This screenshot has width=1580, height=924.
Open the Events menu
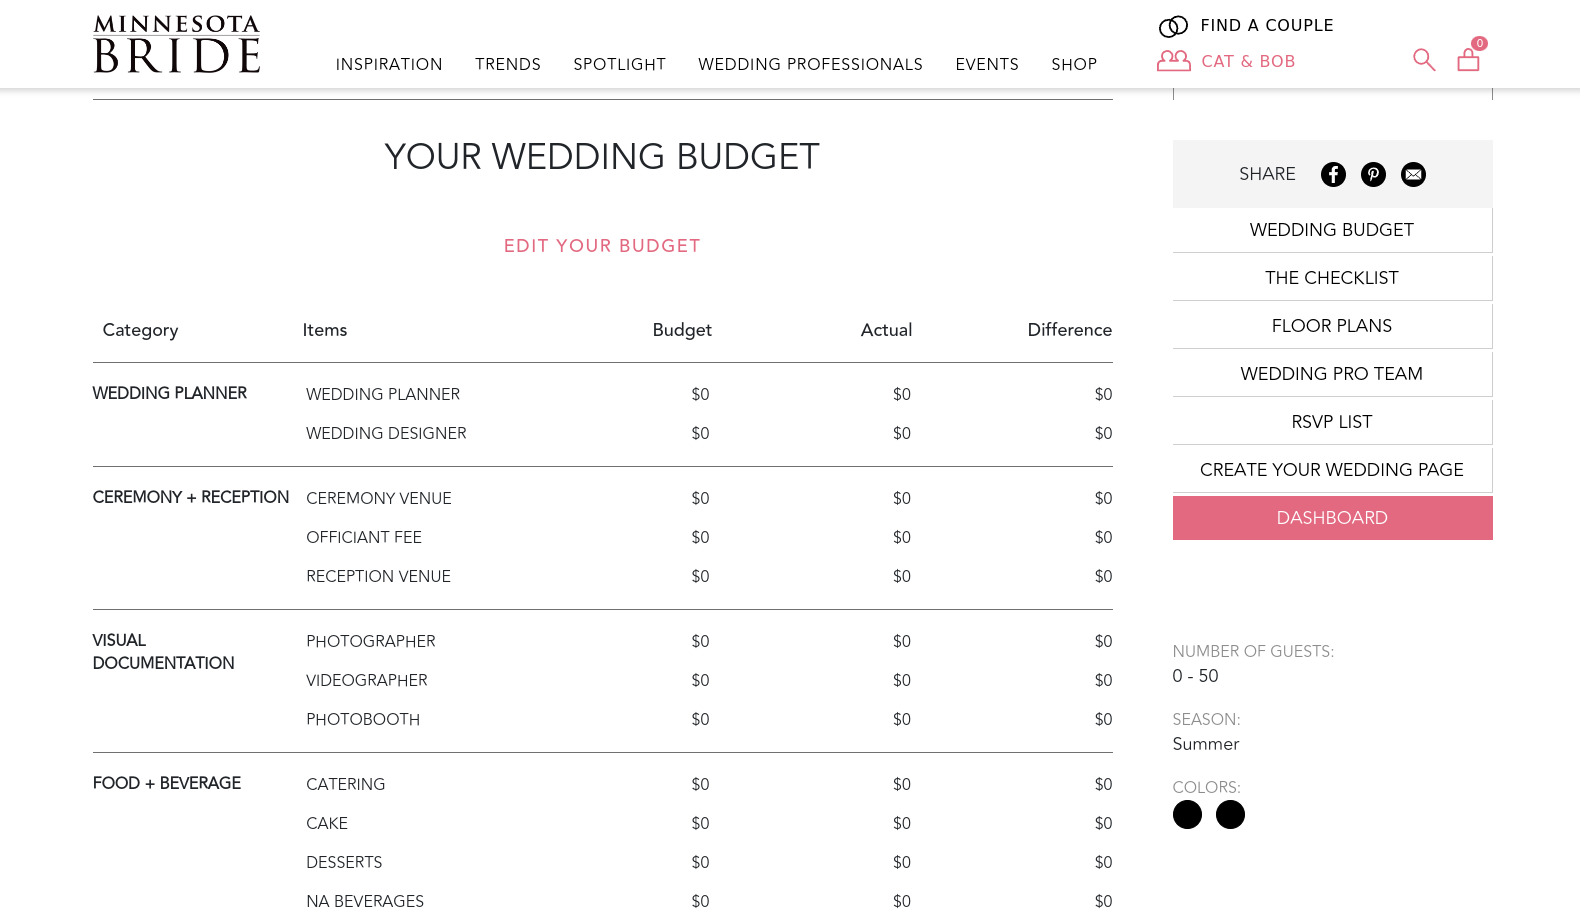987,64
